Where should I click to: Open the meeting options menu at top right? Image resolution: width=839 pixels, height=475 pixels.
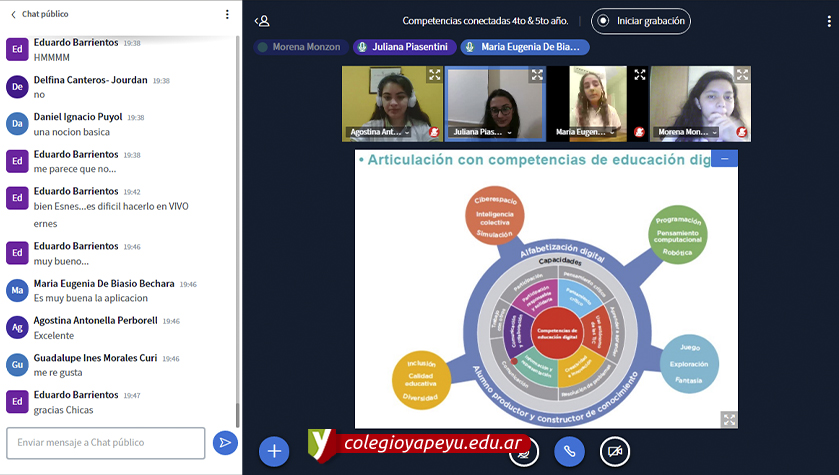[x=825, y=21]
